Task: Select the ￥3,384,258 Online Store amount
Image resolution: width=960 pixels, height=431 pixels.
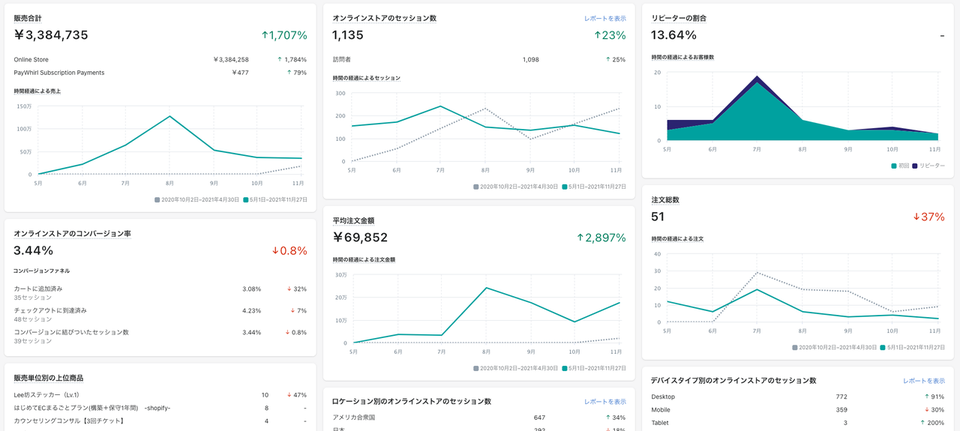Action: 231,60
